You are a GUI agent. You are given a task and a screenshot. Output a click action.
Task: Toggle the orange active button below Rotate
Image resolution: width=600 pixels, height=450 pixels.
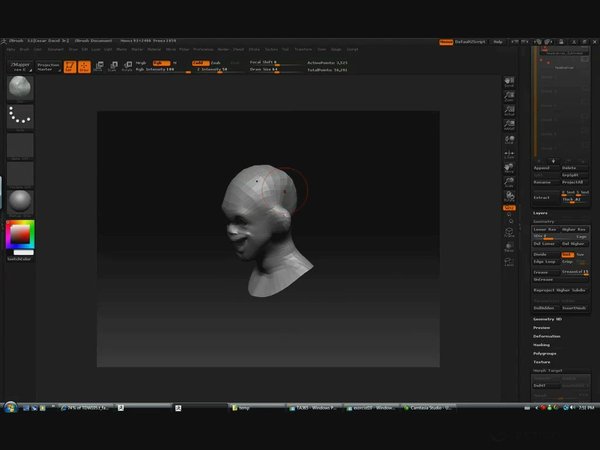pyautogui.click(x=509, y=208)
